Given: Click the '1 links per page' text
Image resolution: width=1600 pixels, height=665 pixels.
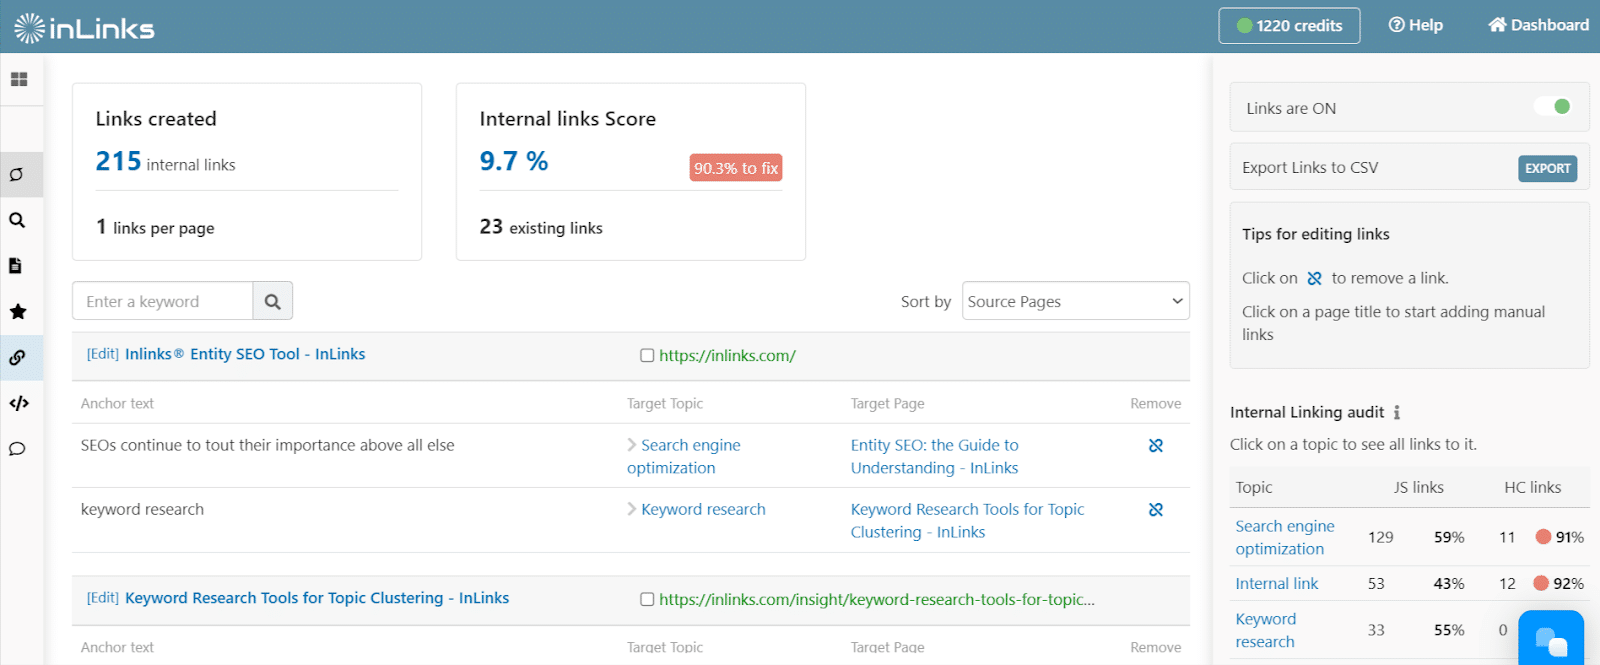Looking at the screenshot, I should (155, 227).
